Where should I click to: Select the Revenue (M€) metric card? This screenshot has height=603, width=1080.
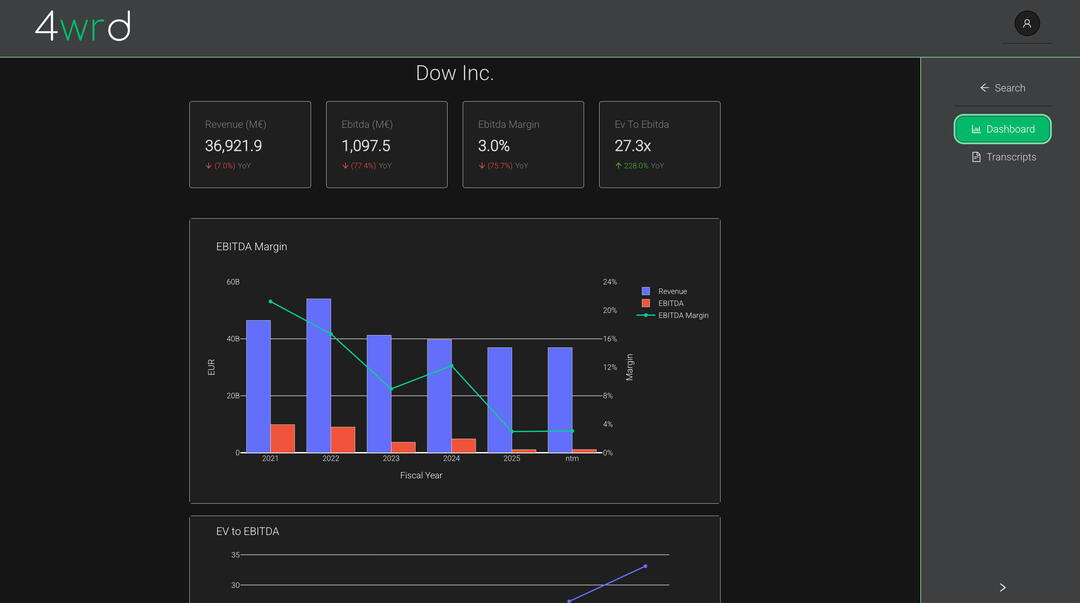(250, 144)
